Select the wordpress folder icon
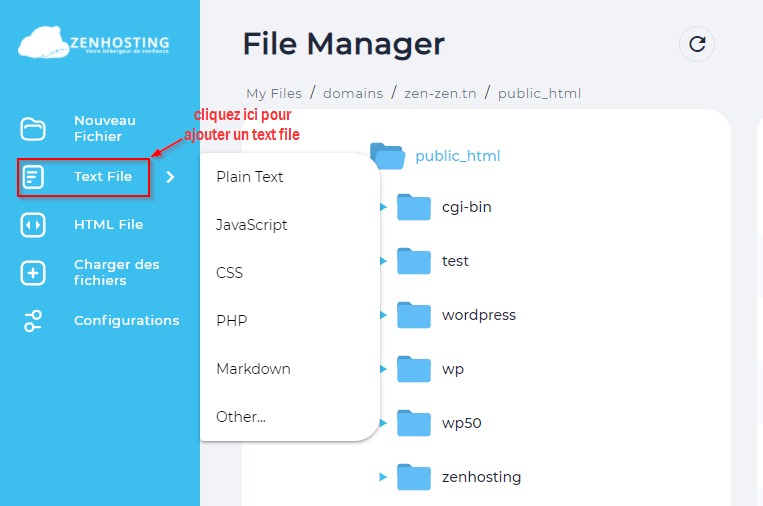 [x=413, y=315]
